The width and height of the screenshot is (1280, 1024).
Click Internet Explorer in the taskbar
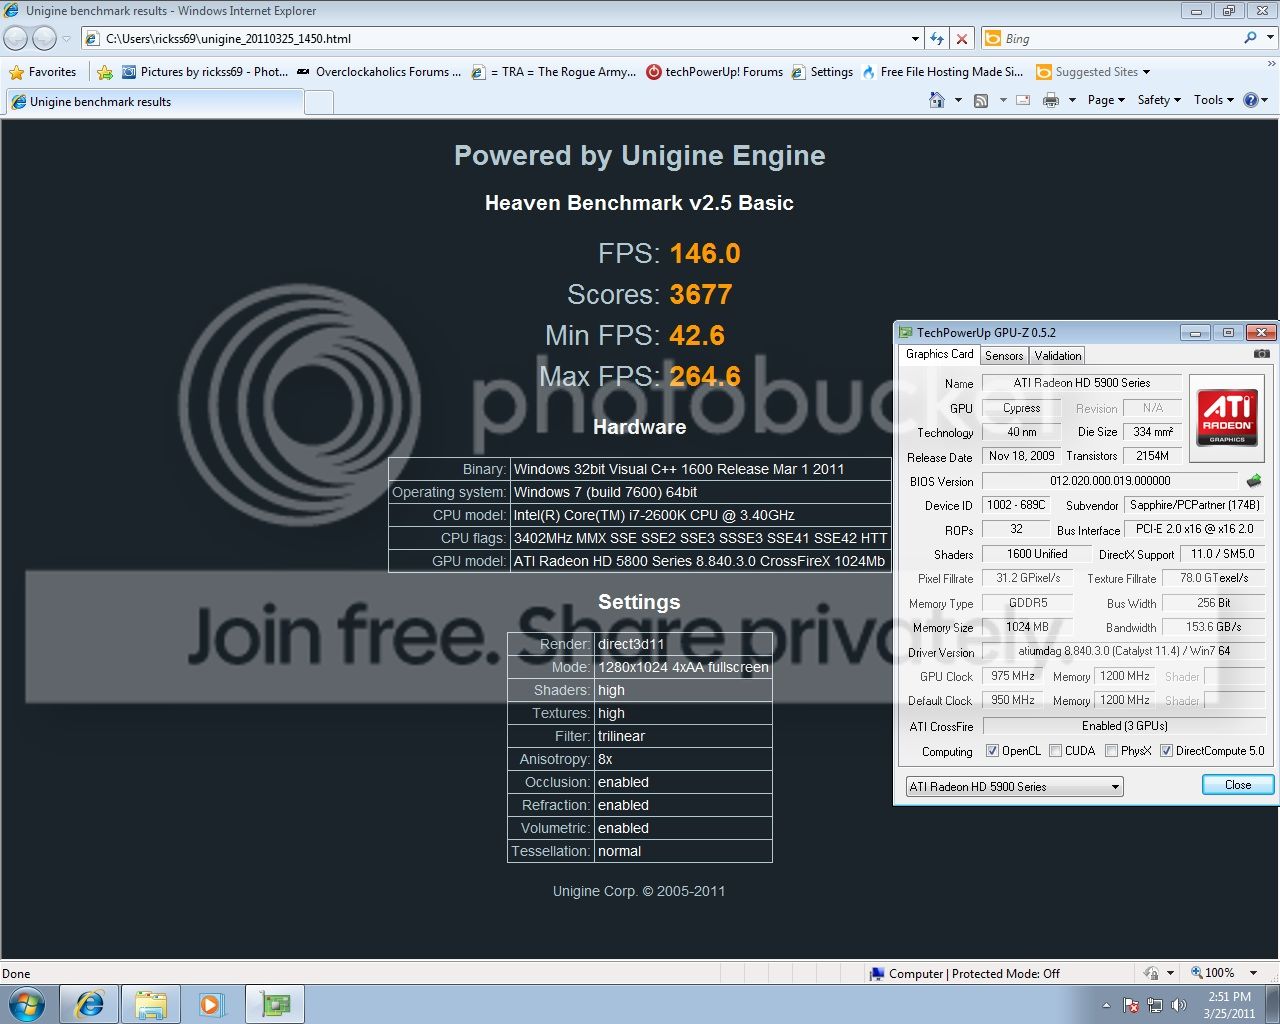(x=90, y=1004)
